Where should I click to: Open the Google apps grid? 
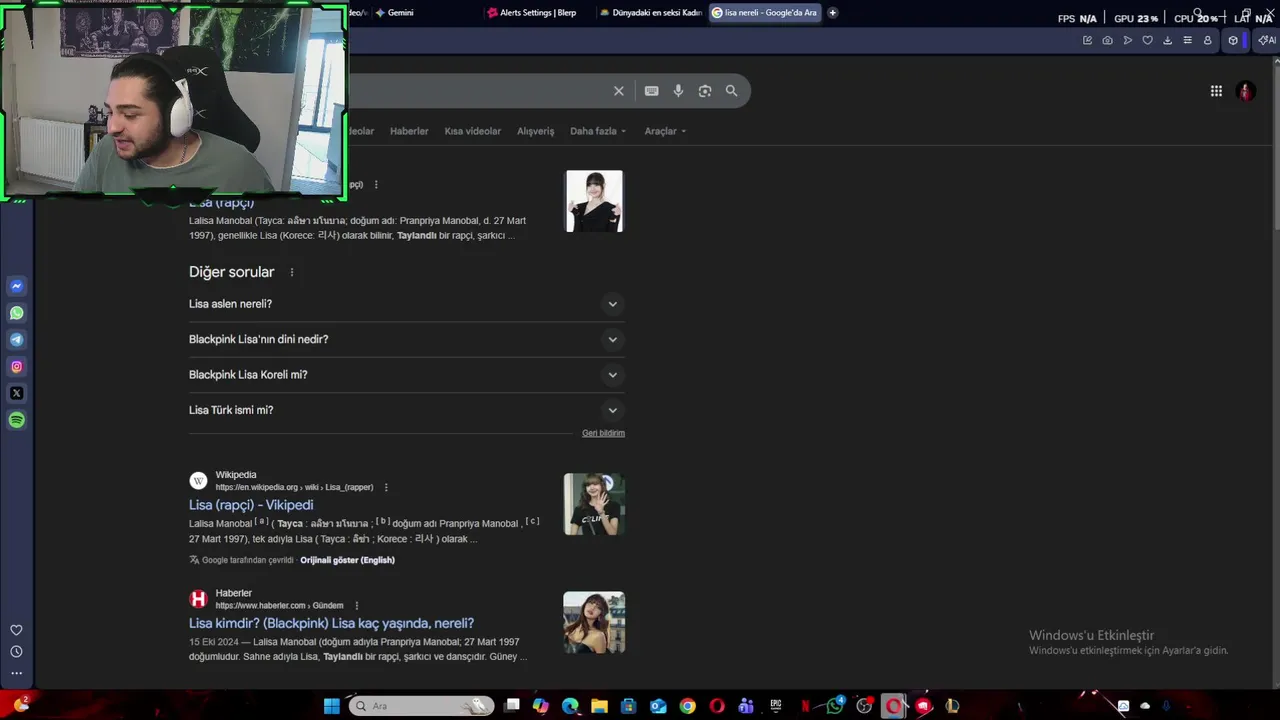pos(1216,91)
